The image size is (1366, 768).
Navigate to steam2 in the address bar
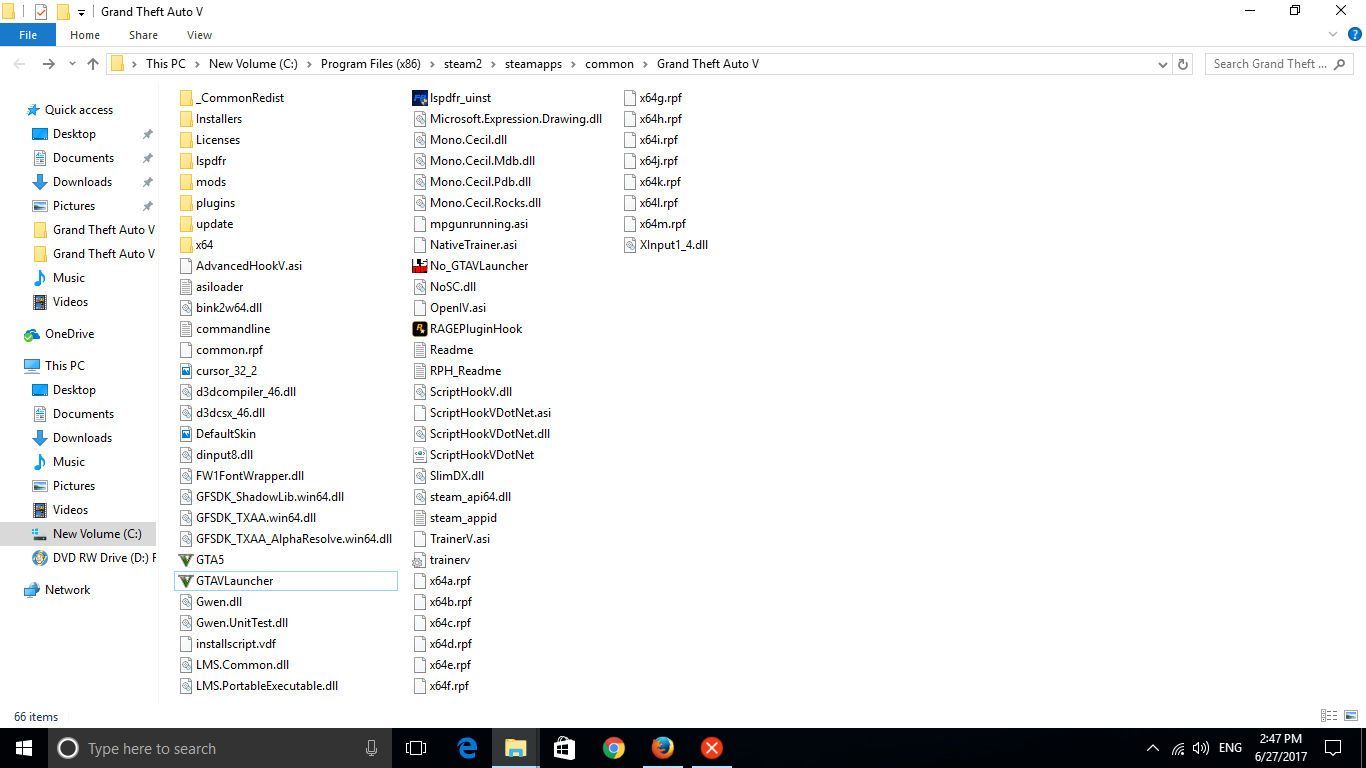(463, 64)
